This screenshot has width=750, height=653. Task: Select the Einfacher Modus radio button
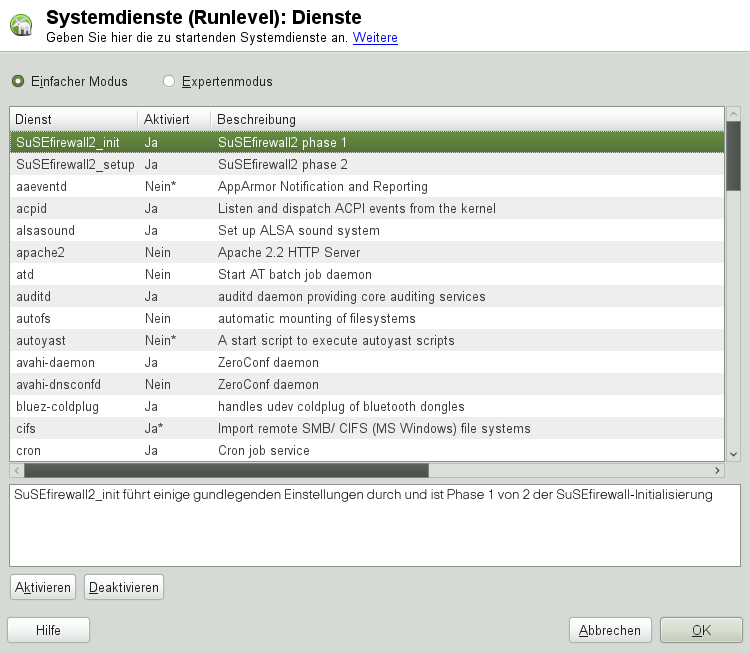(x=17, y=81)
